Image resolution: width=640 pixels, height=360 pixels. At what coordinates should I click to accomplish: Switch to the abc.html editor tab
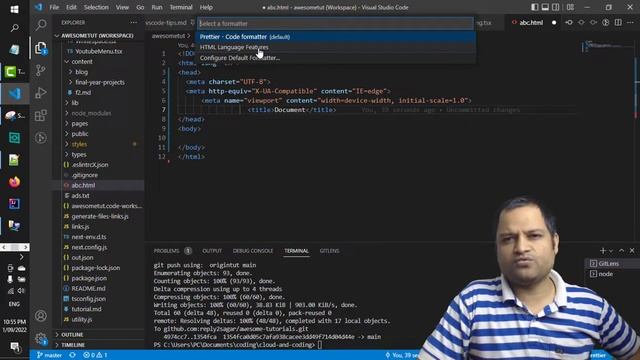[x=531, y=22]
